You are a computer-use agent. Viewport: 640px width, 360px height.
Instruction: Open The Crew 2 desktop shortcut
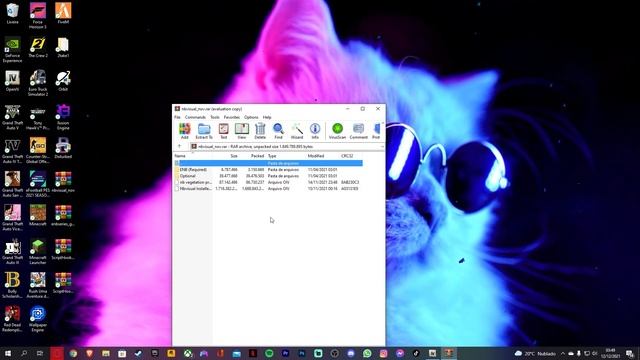tap(38, 47)
